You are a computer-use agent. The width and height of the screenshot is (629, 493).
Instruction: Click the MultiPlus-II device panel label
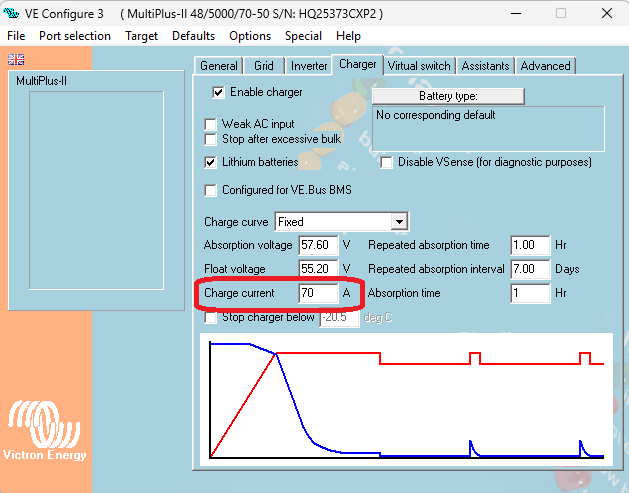coord(41,81)
